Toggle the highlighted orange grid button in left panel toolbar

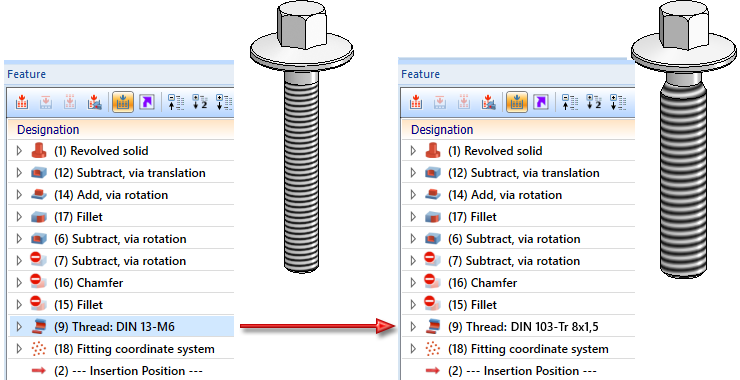[x=123, y=102]
